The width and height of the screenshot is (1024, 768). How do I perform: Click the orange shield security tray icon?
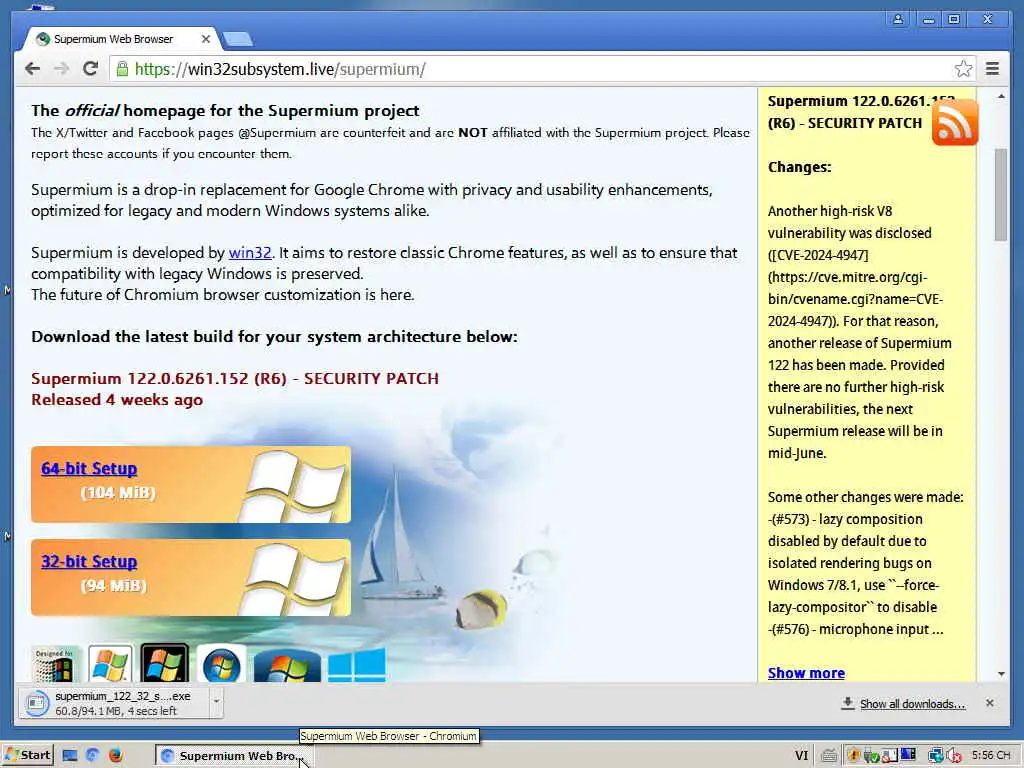[853, 756]
